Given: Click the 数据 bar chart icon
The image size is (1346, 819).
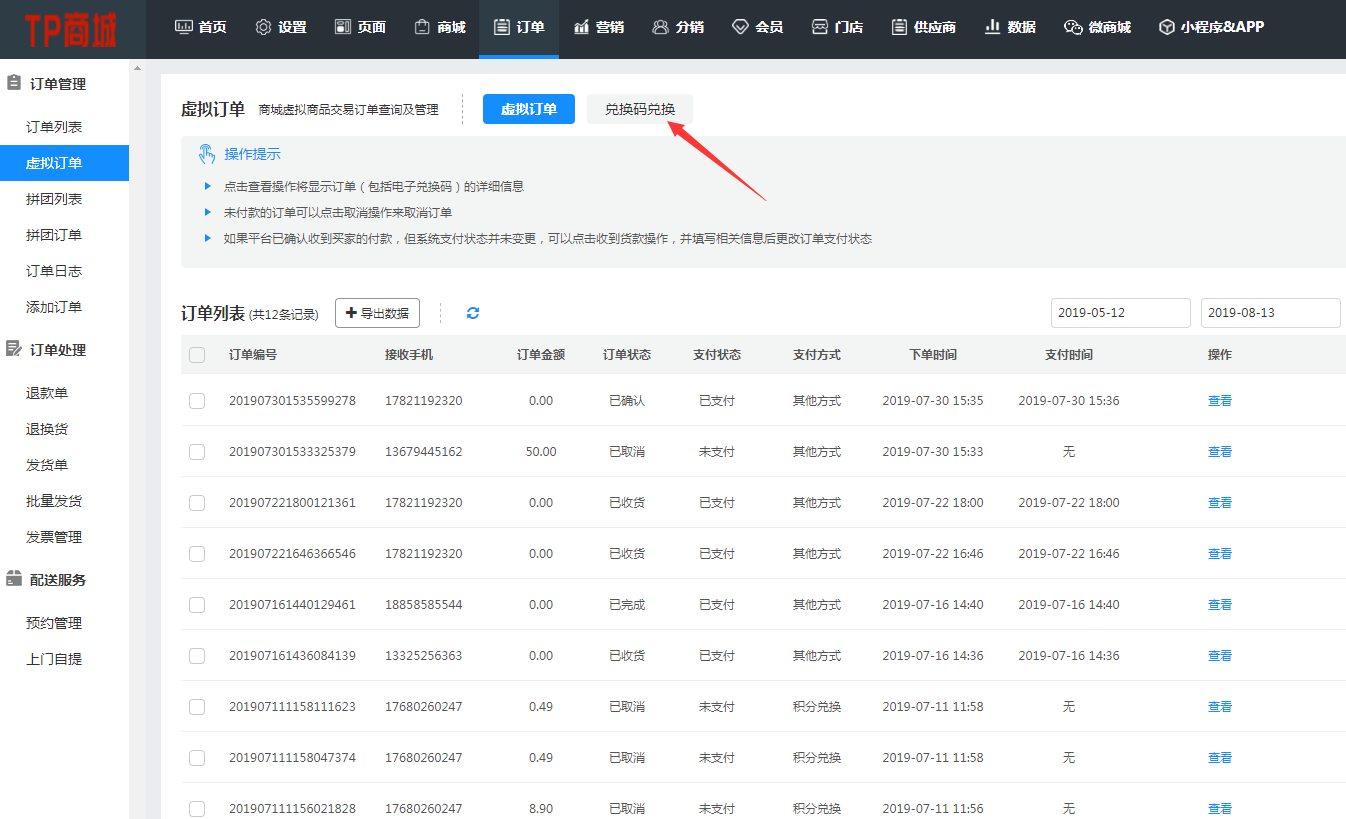Looking at the screenshot, I should [x=992, y=27].
